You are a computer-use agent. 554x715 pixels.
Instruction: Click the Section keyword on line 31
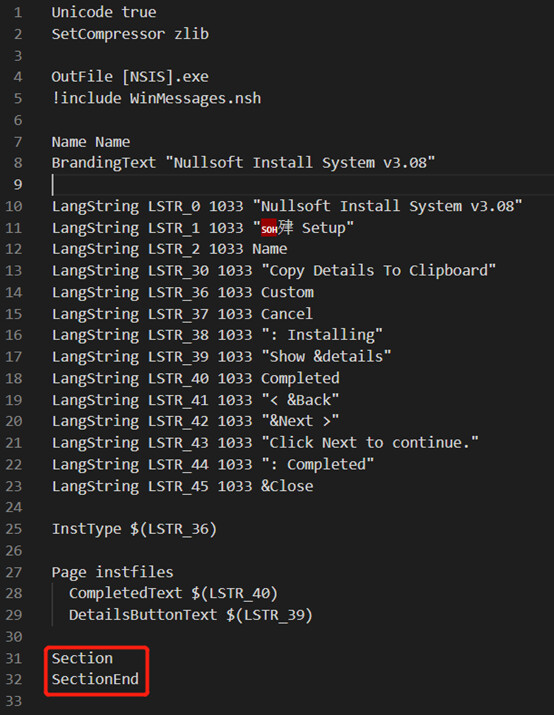[82, 658]
